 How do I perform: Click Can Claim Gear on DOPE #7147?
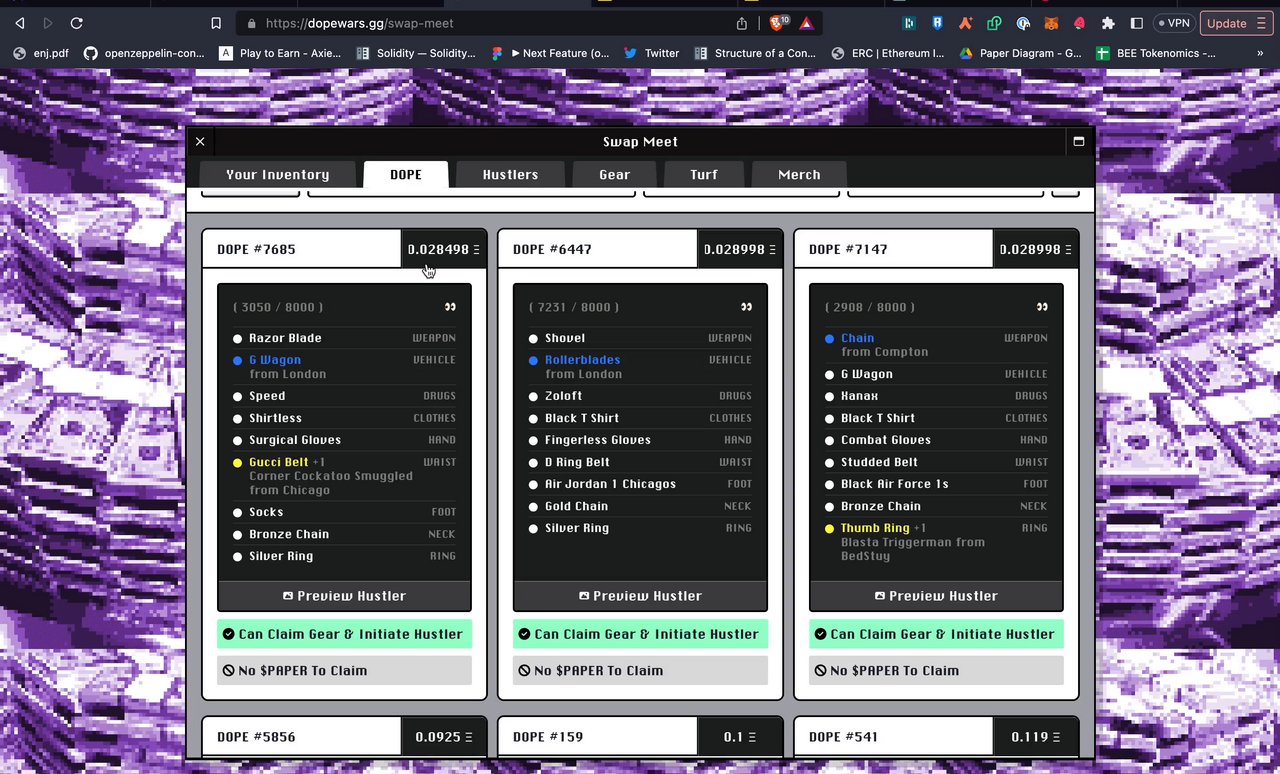click(x=936, y=634)
